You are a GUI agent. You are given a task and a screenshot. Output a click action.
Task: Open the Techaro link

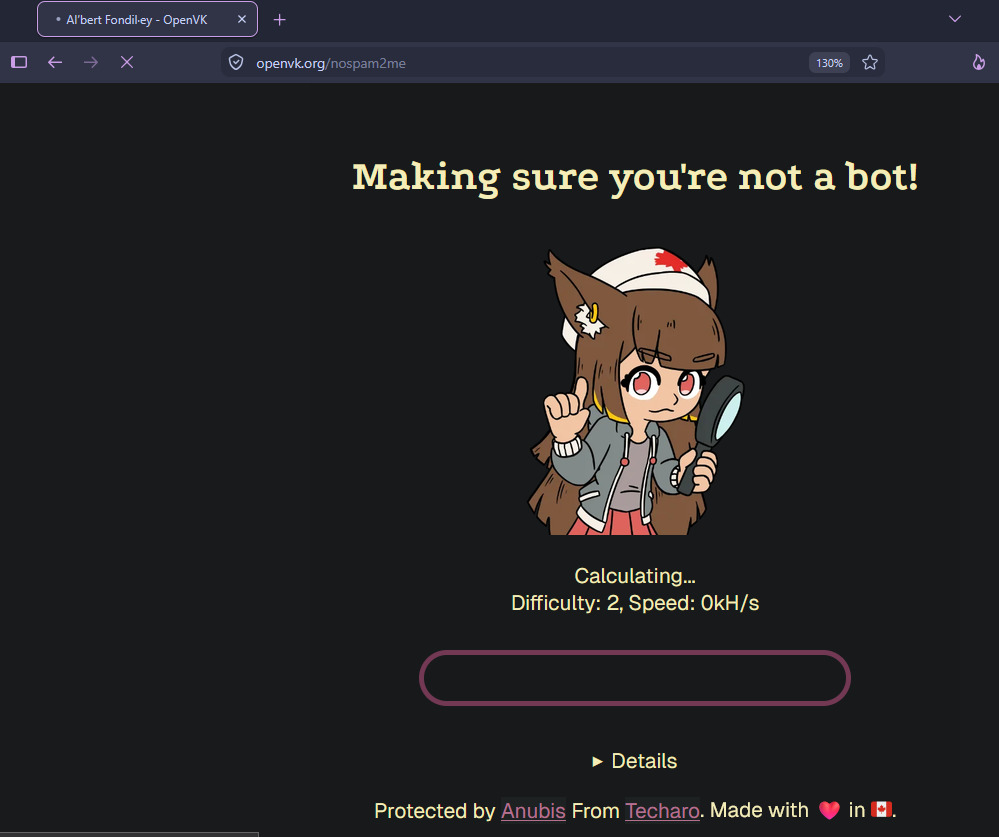pos(662,811)
